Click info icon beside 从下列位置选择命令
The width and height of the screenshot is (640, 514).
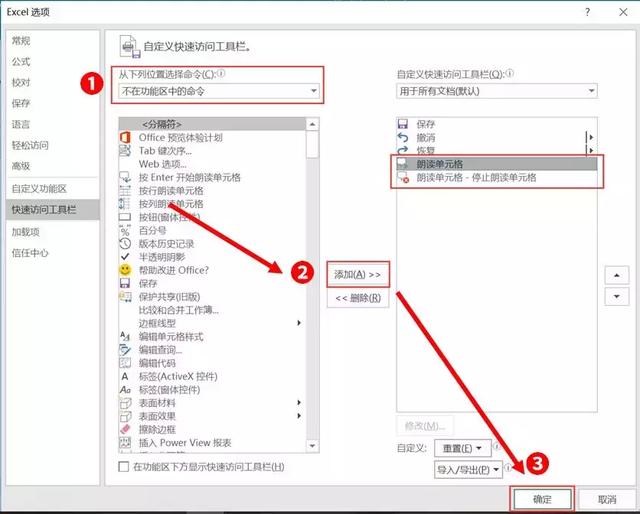221,73
